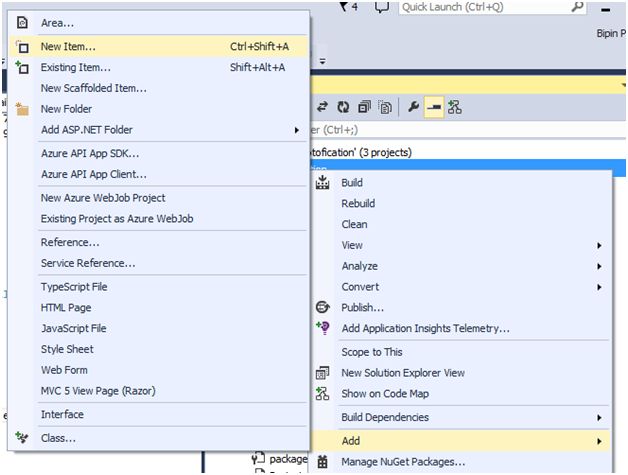Select Area... menu entry

pyautogui.click(x=159, y=23)
